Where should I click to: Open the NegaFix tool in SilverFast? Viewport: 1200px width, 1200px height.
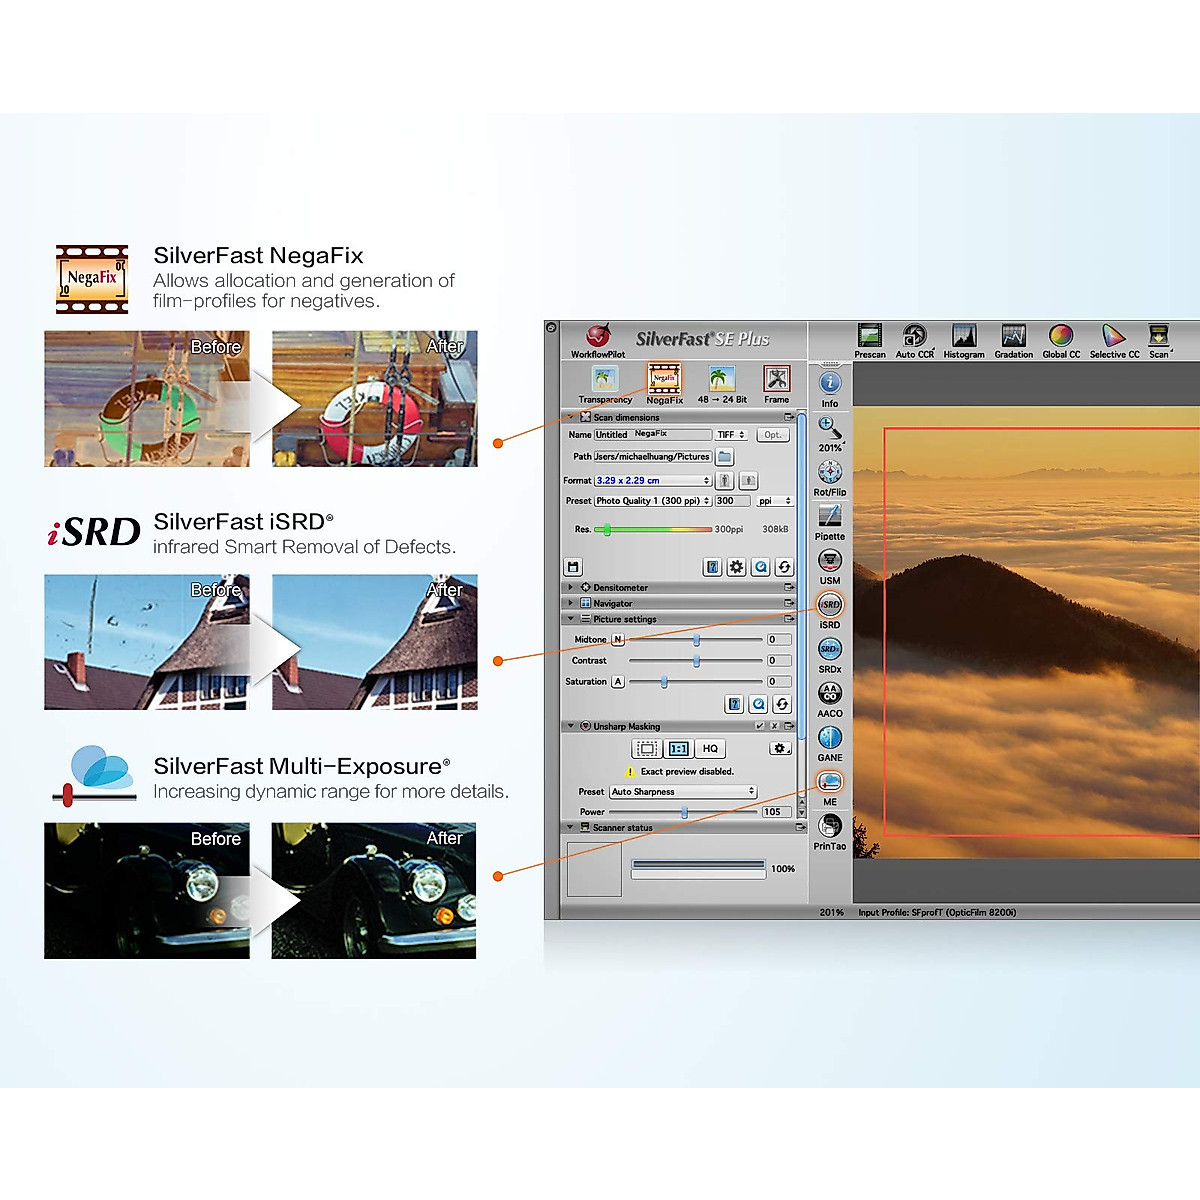click(x=664, y=380)
